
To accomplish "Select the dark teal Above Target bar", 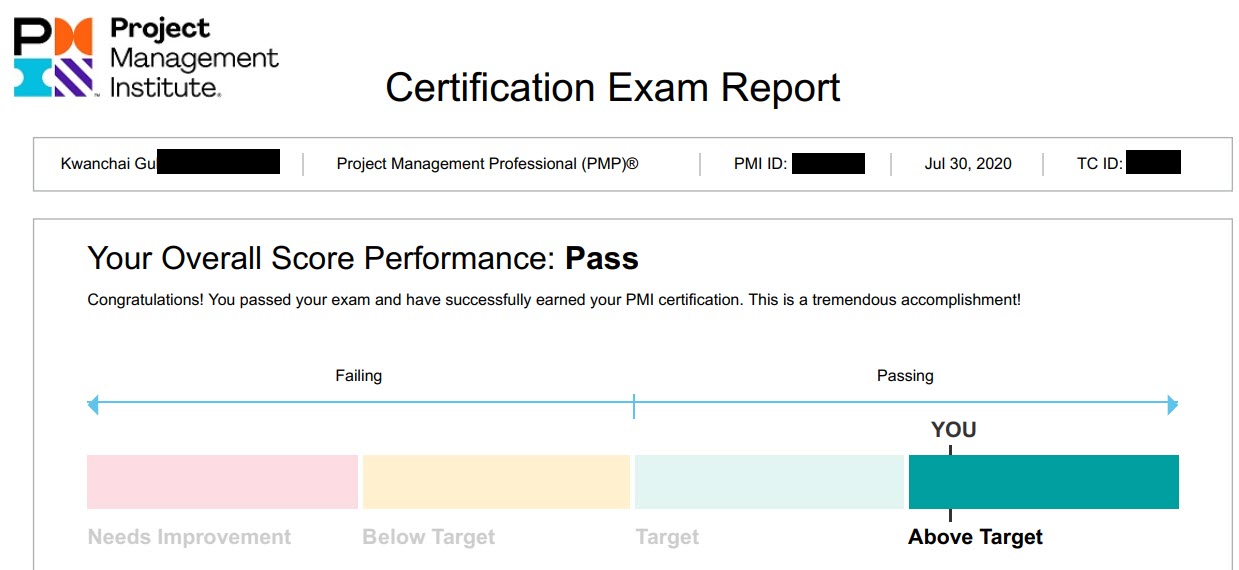I will [1044, 482].
